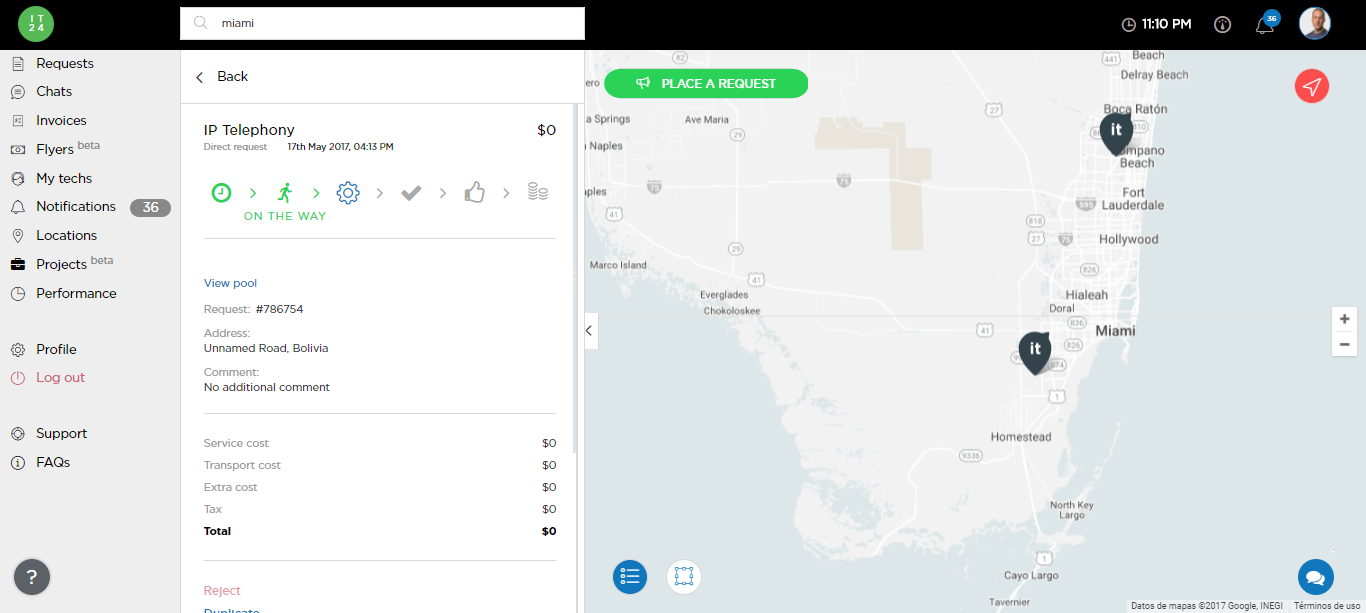Click the FAQs info icon
The image size is (1366, 613).
[x=17, y=463]
